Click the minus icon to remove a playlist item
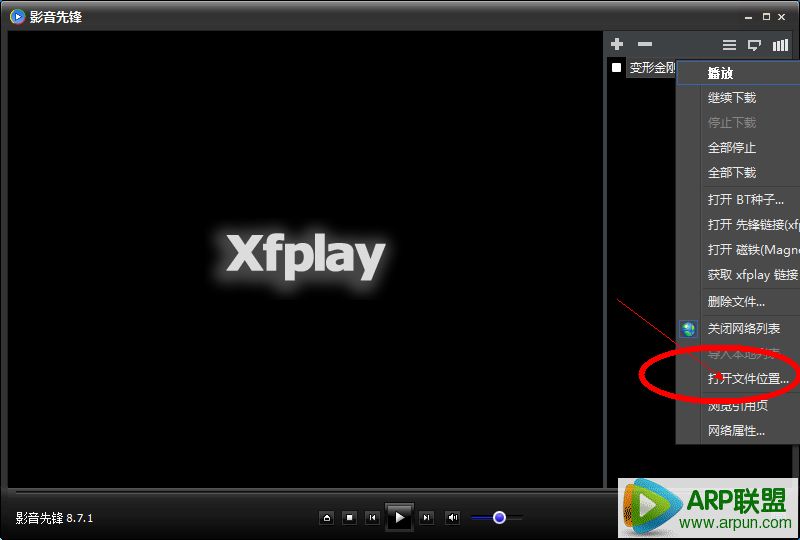 click(x=645, y=45)
